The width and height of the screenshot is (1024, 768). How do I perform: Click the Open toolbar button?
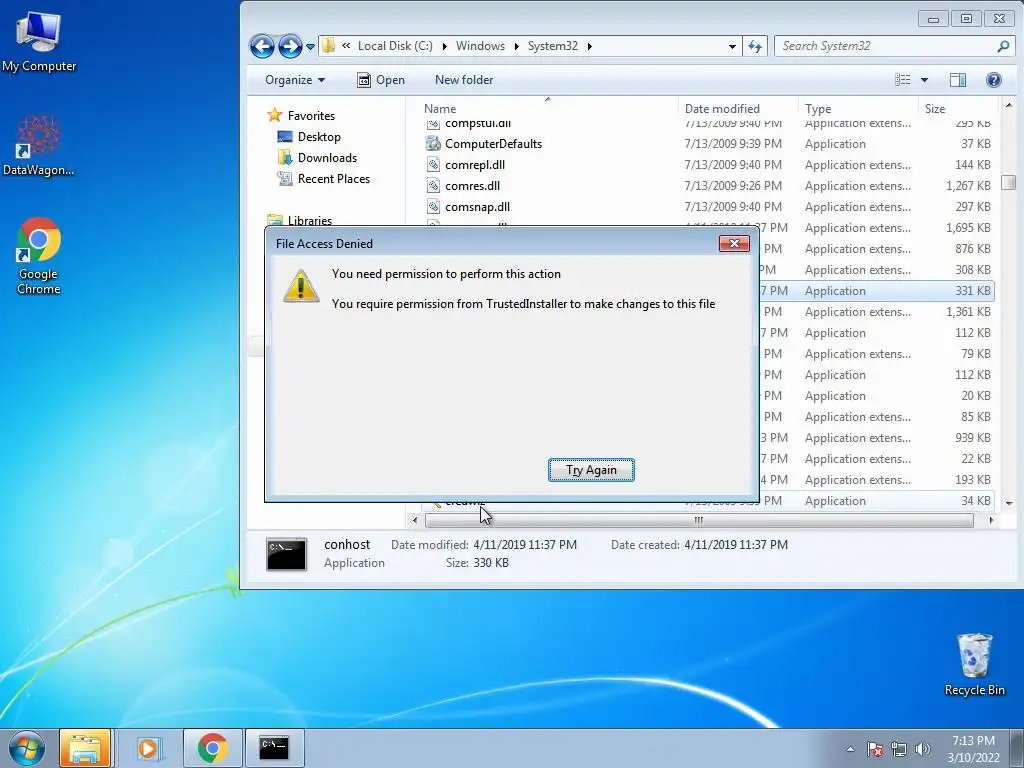[x=381, y=80]
